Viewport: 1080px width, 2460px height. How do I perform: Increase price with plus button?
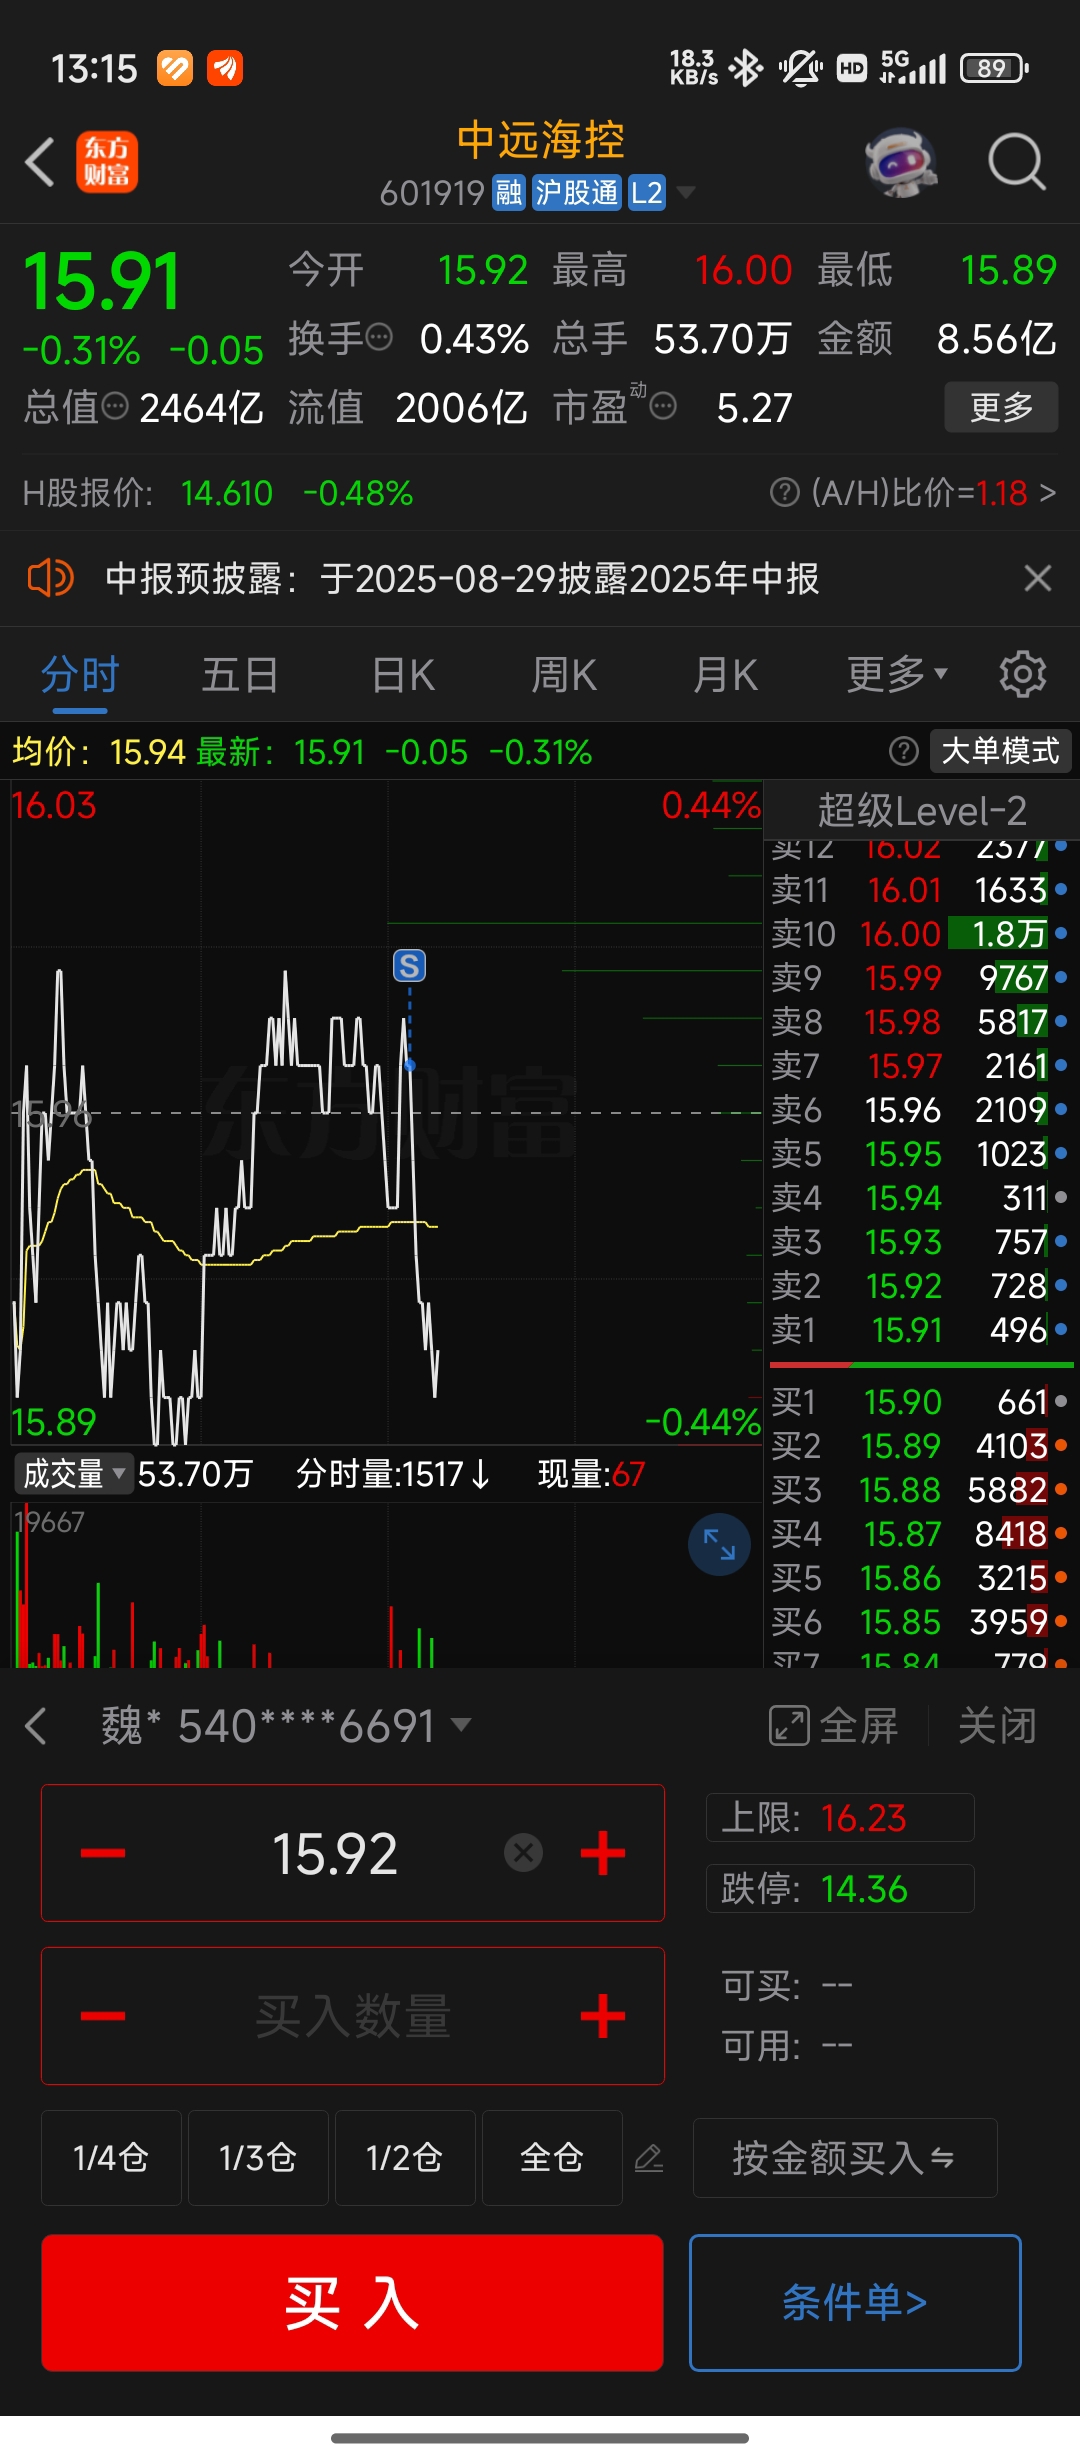(603, 1853)
